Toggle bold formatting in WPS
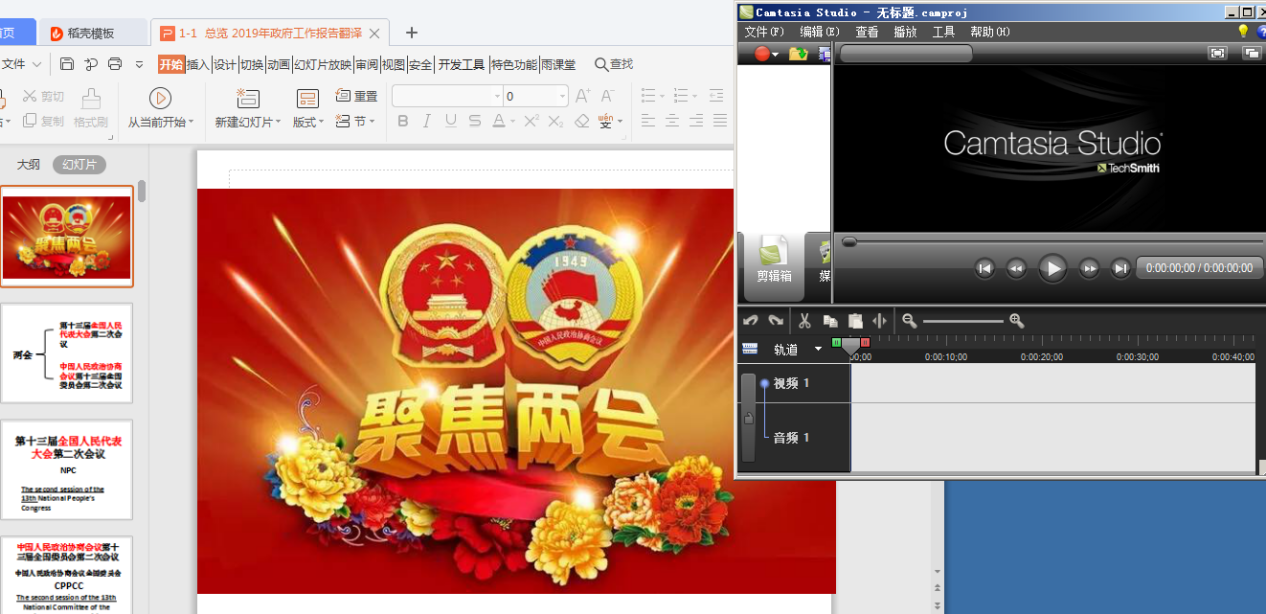Viewport: 1266px width, 614px height. point(403,121)
